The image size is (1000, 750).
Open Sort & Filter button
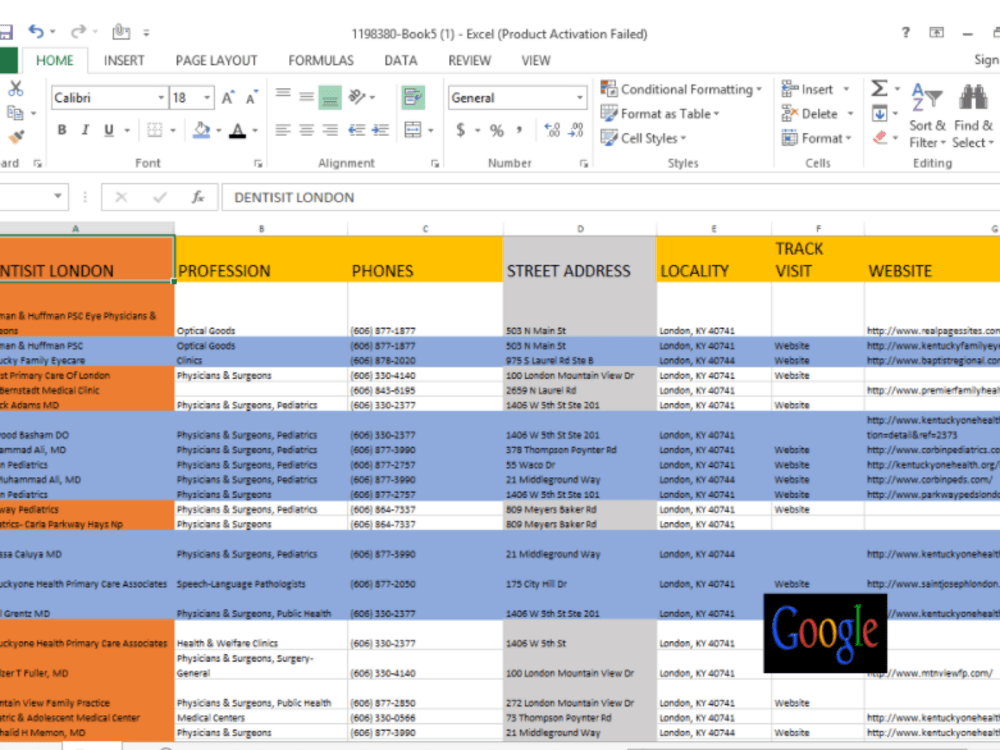click(x=927, y=116)
